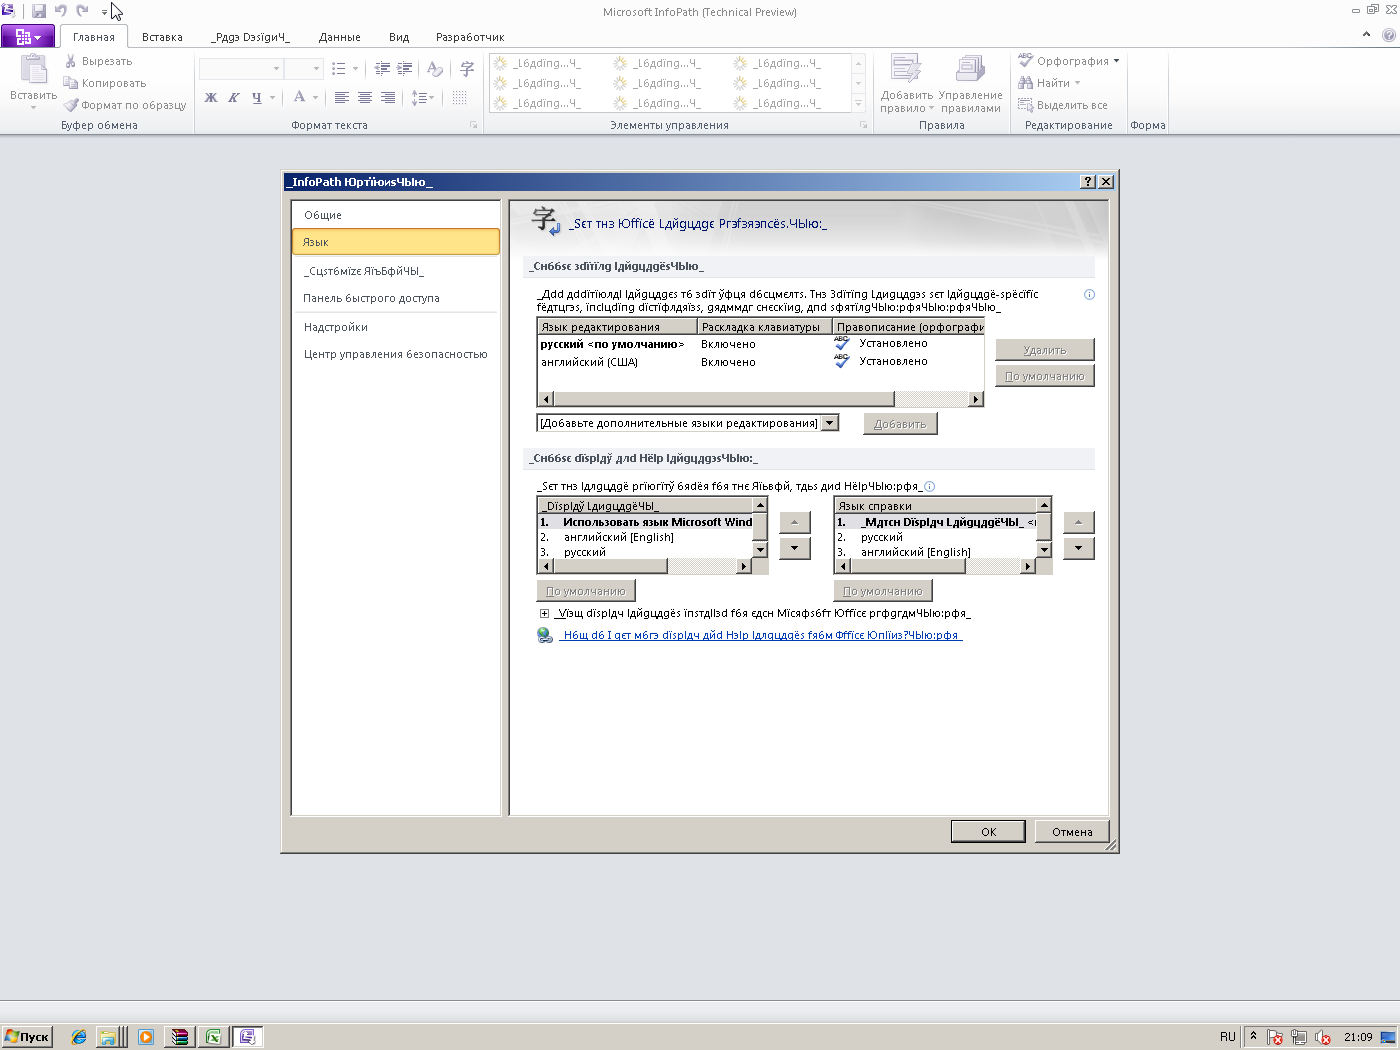Open the font size combo box
The image size is (1400, 1050).
click(x=303, y=69)
